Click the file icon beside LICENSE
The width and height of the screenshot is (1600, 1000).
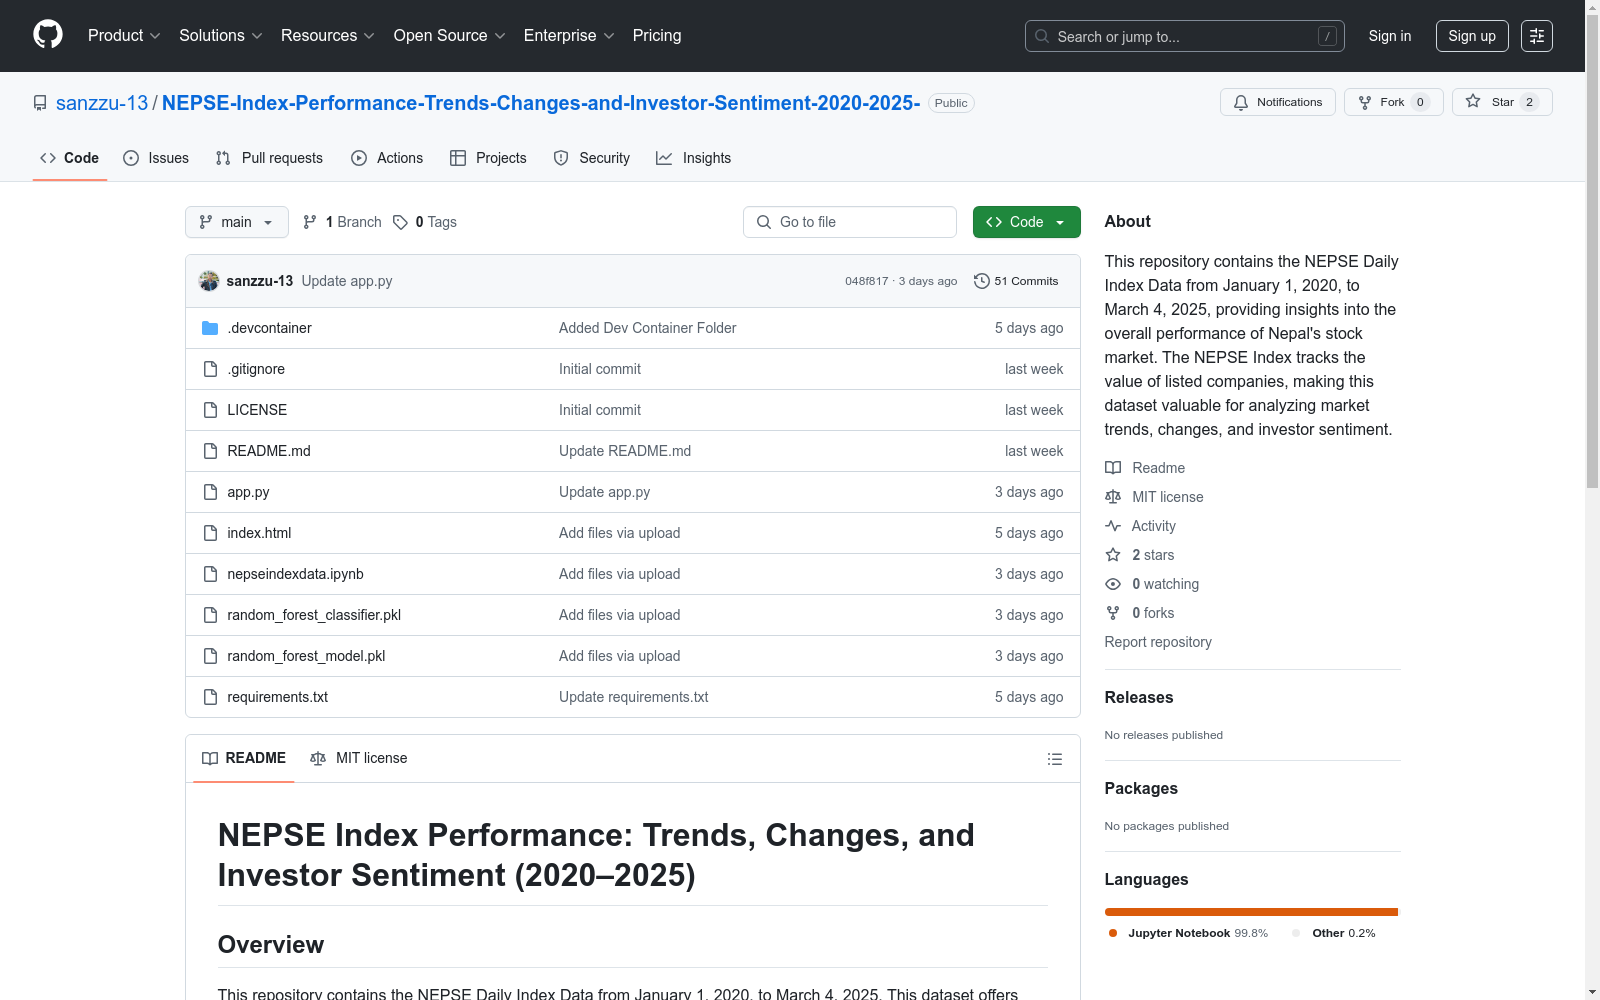coord(210,410)
